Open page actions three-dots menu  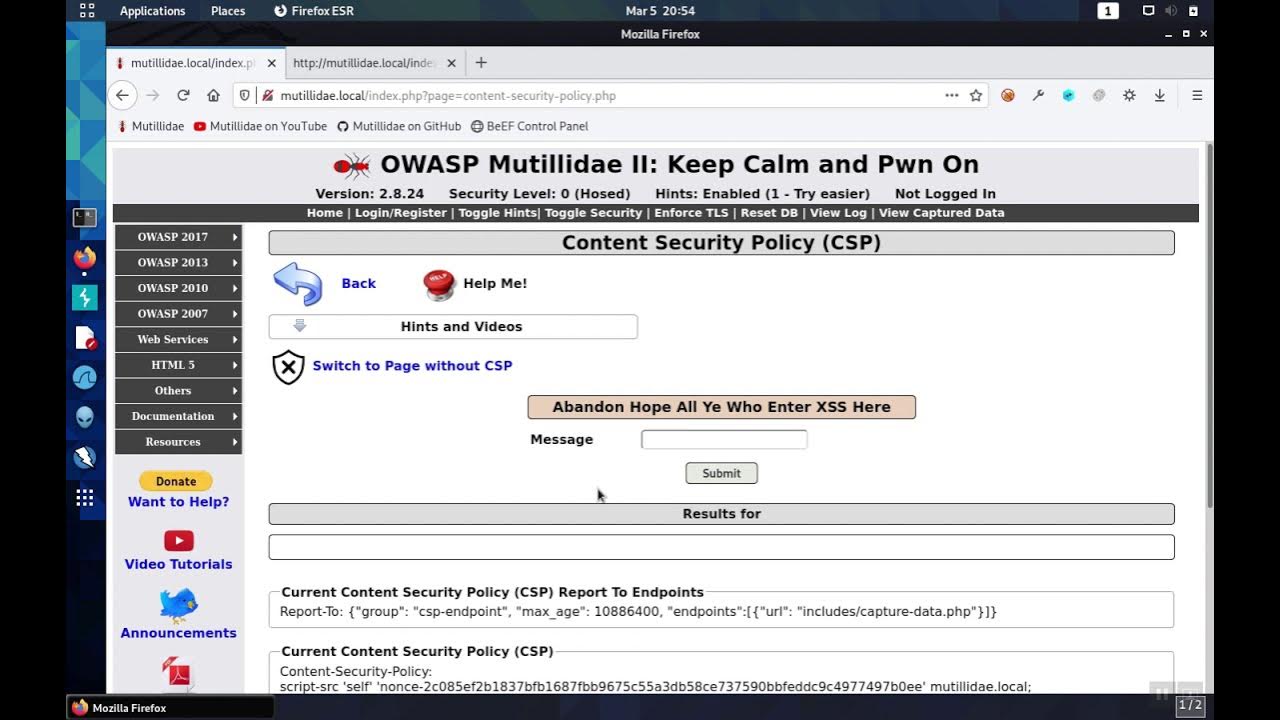951,95
